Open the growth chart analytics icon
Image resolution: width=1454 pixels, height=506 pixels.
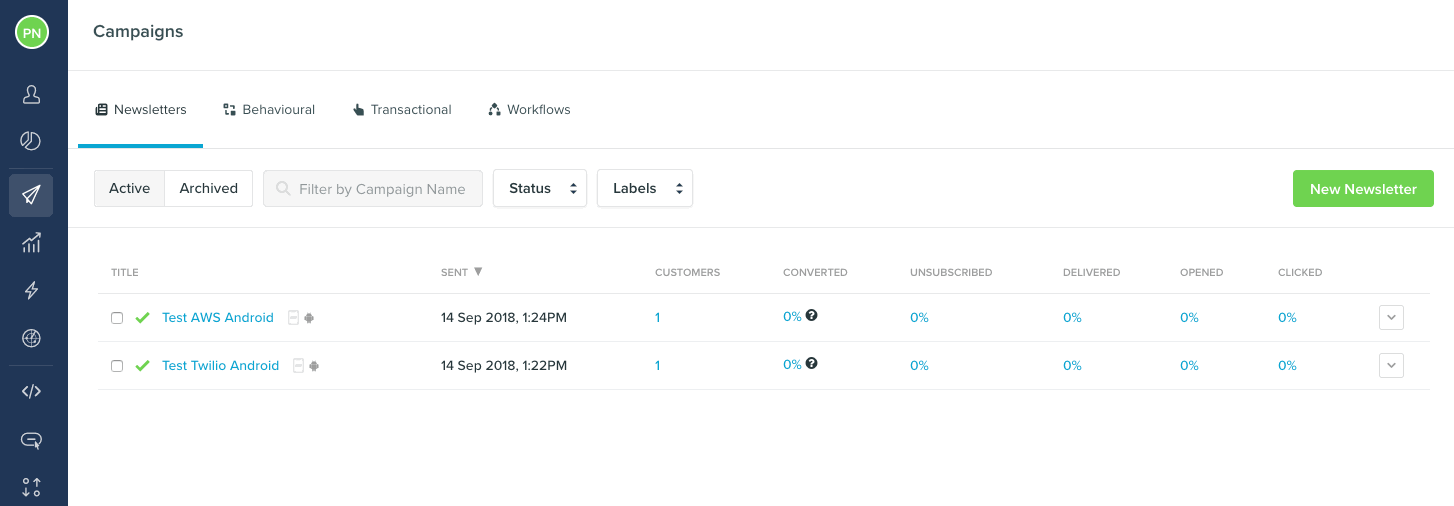[32, 242]
